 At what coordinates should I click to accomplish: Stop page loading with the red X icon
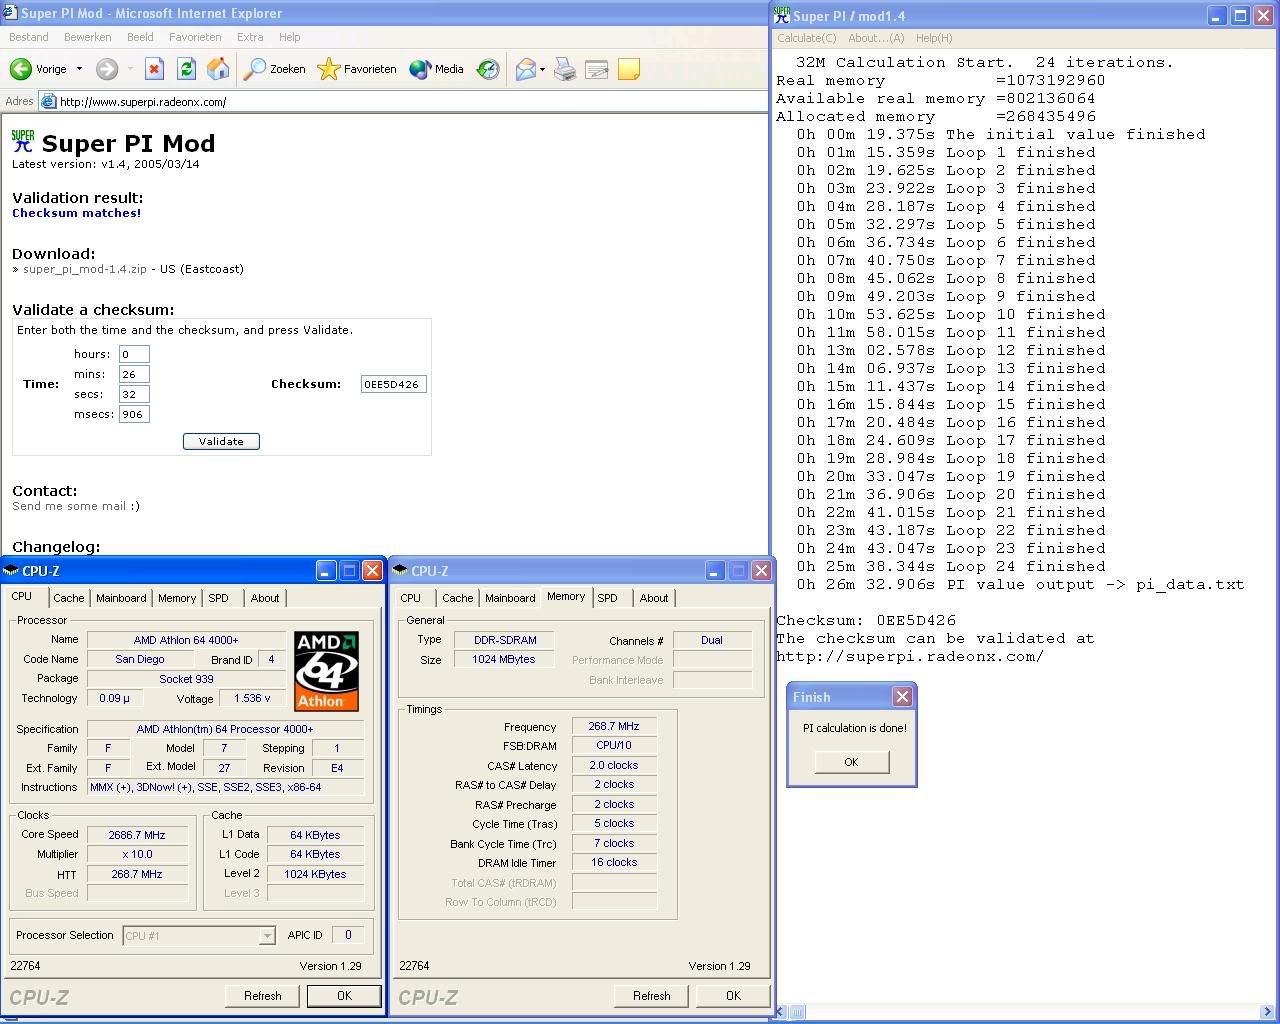point(154,69)
